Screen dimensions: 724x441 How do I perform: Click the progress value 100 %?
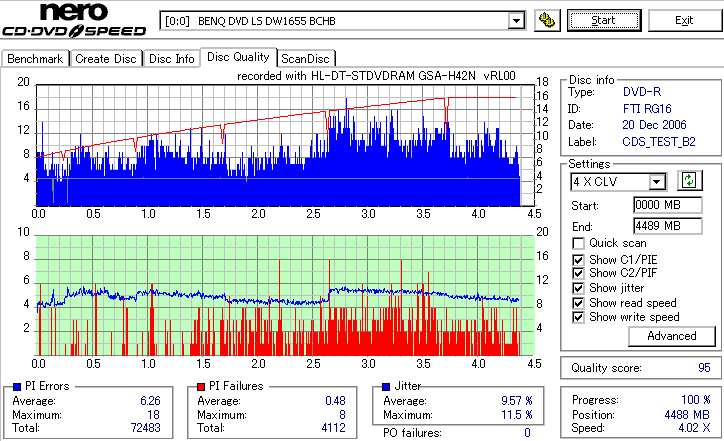tap(695, 399)
